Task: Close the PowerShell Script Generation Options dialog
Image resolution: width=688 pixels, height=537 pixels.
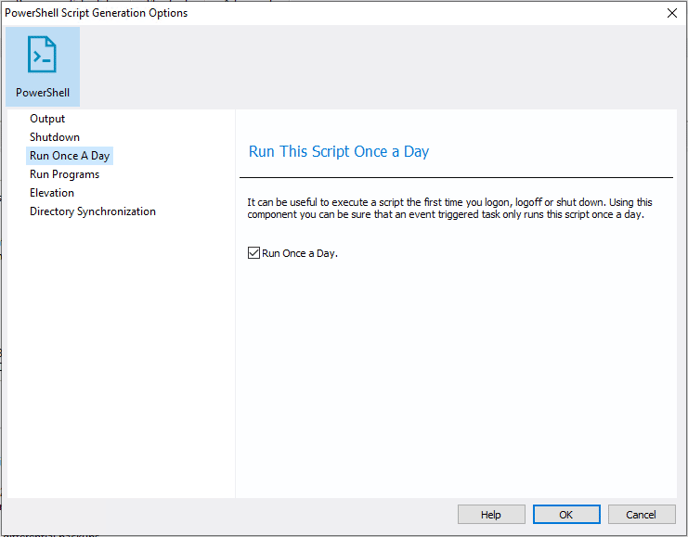Action: coord(672,13)
